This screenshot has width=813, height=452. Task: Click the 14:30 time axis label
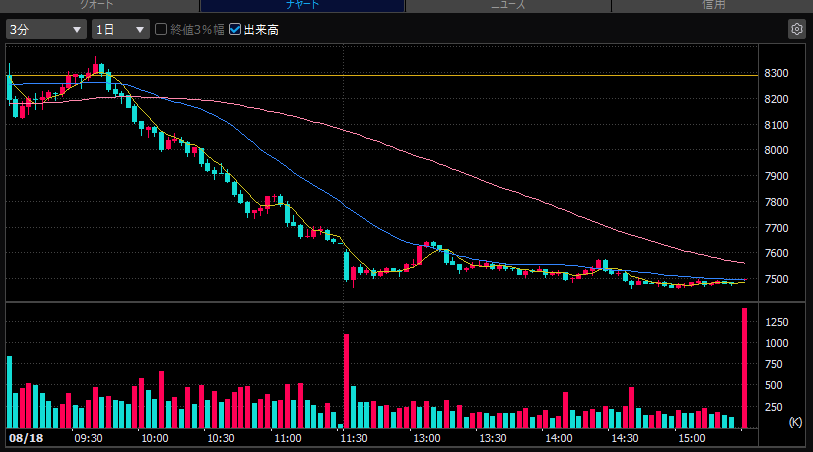(x=625, y=438)
